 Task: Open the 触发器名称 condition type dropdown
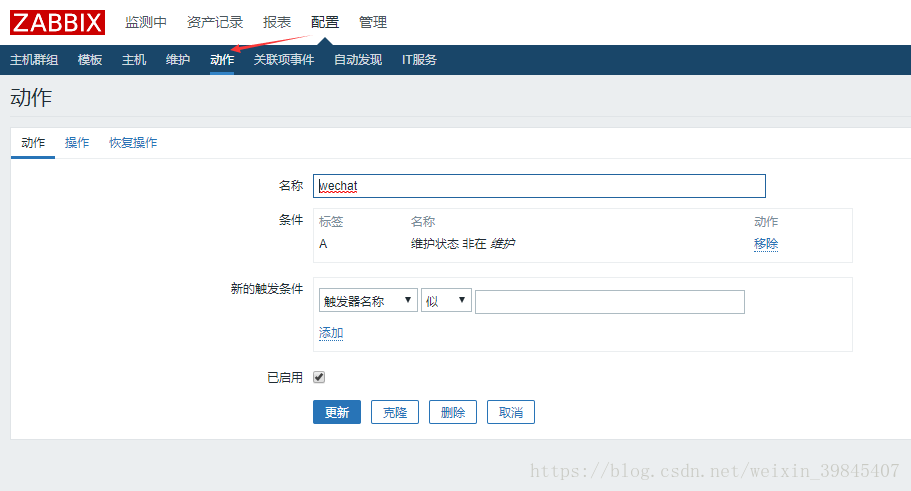point(368,301)
